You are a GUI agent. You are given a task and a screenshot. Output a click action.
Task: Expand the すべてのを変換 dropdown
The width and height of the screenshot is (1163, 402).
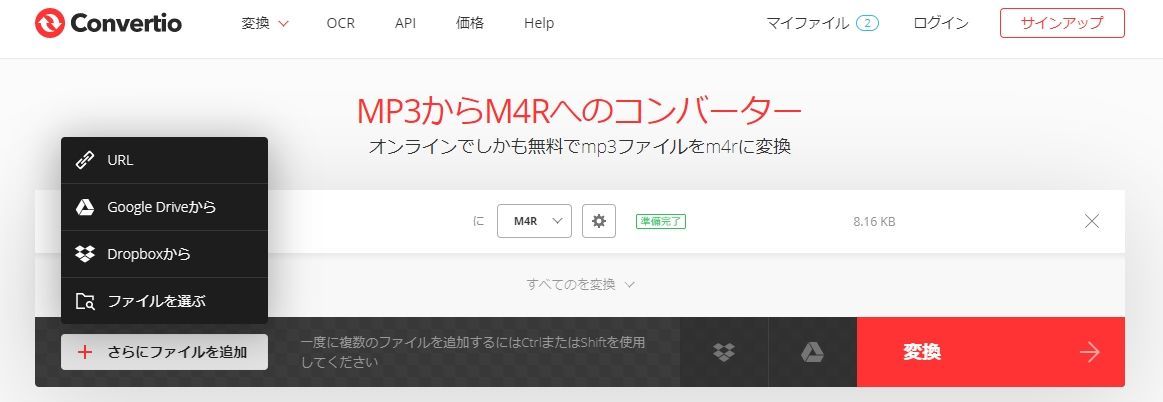[581, 284]
